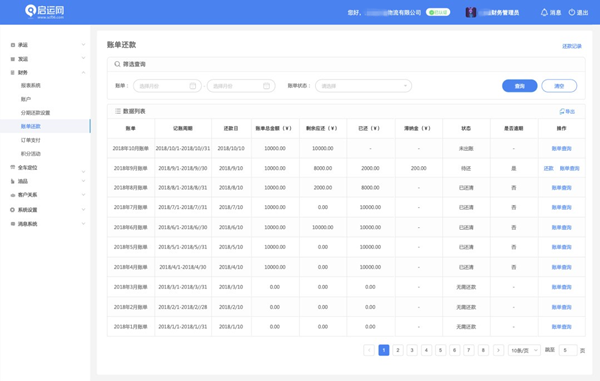Open the 还款记录 link
Image resolution: width=600 pixels, height=381 pixels.
pos(572,46)
